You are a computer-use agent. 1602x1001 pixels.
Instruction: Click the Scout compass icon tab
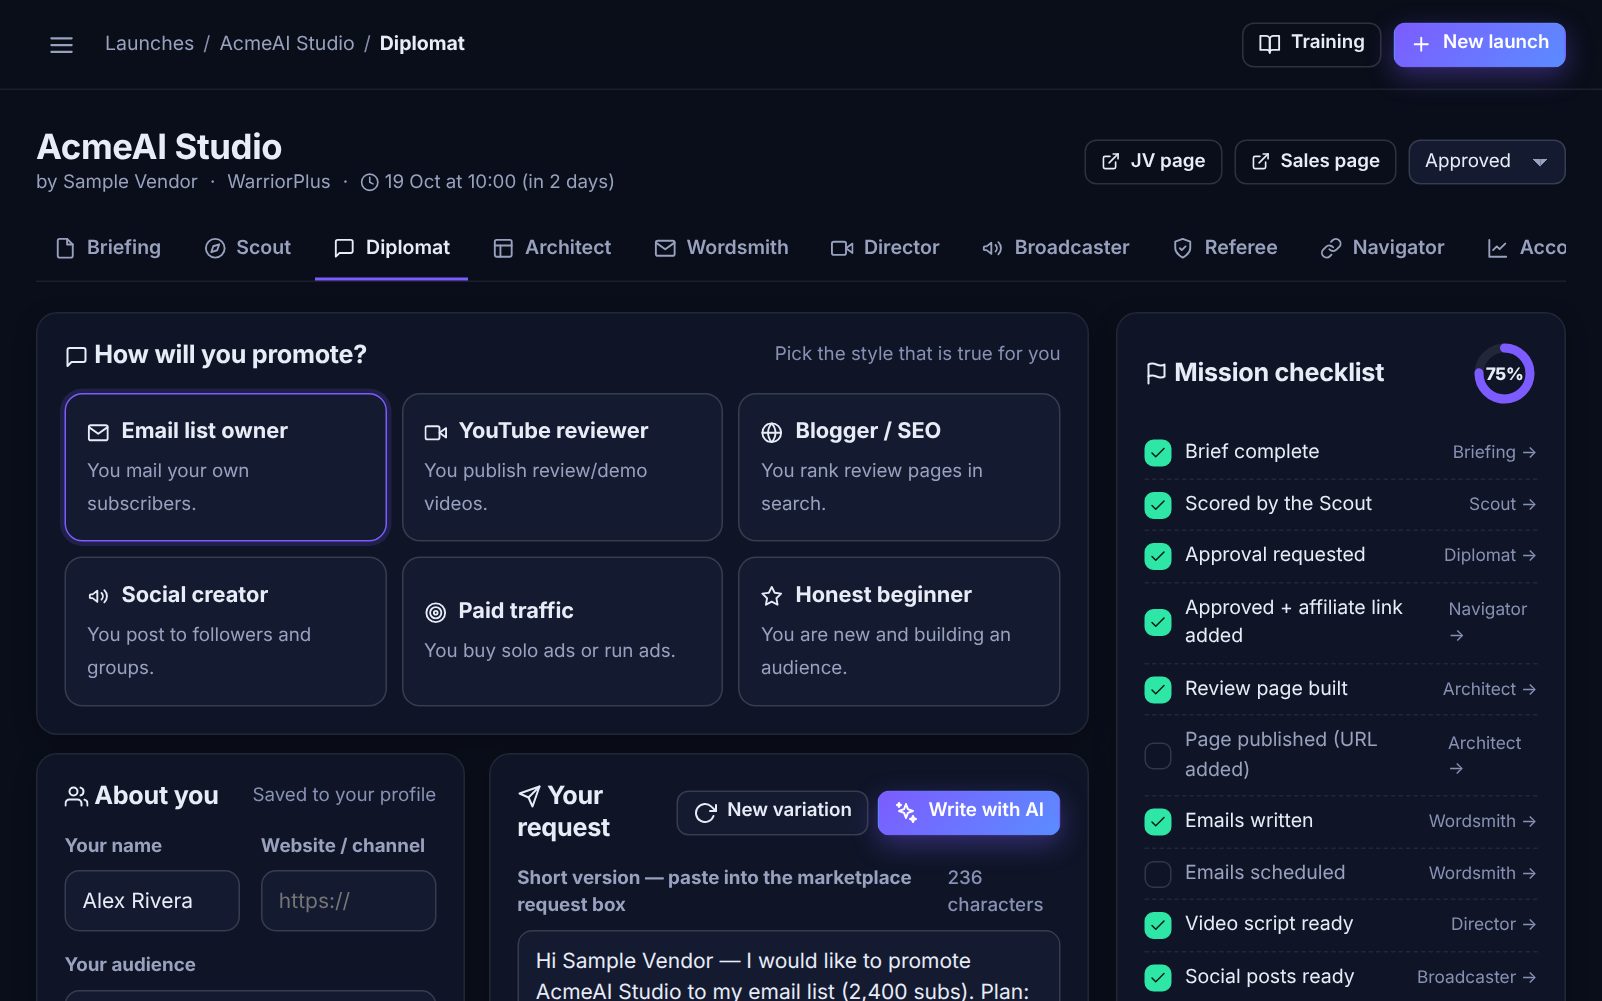tap(215, 248)
